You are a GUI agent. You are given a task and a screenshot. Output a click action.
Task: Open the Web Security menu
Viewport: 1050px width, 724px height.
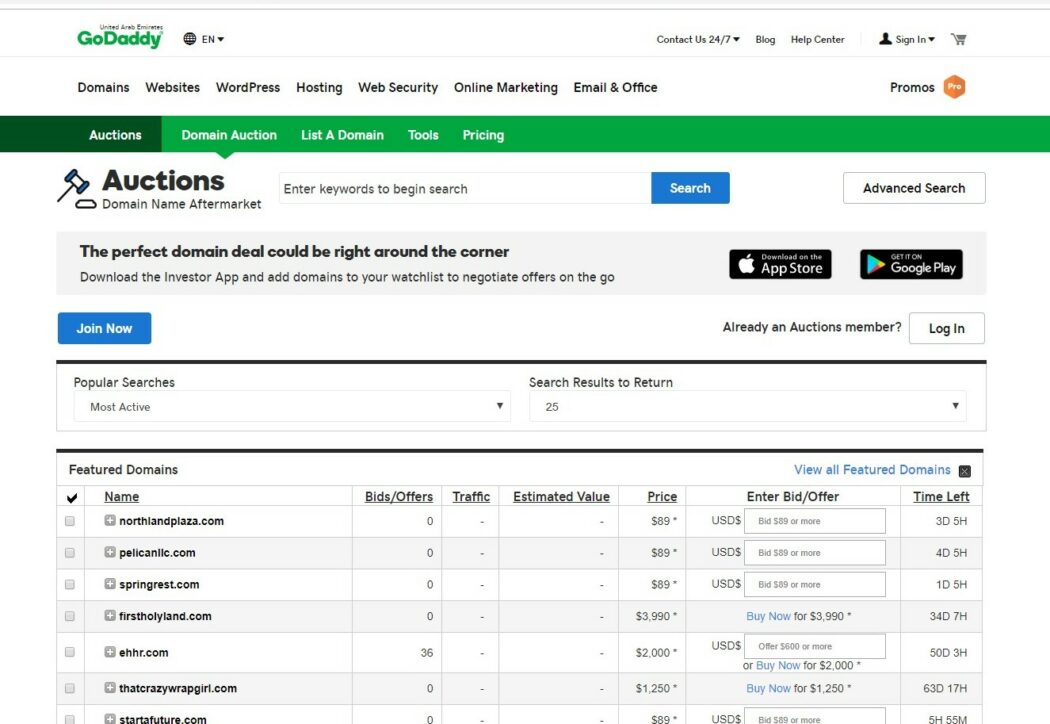point(397,87)
